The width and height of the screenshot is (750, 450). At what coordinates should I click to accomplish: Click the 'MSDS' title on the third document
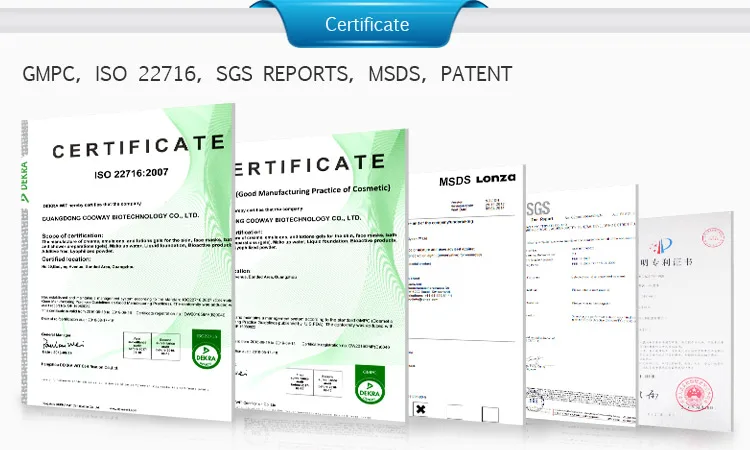pyautogui.click(x=455, y=181)
